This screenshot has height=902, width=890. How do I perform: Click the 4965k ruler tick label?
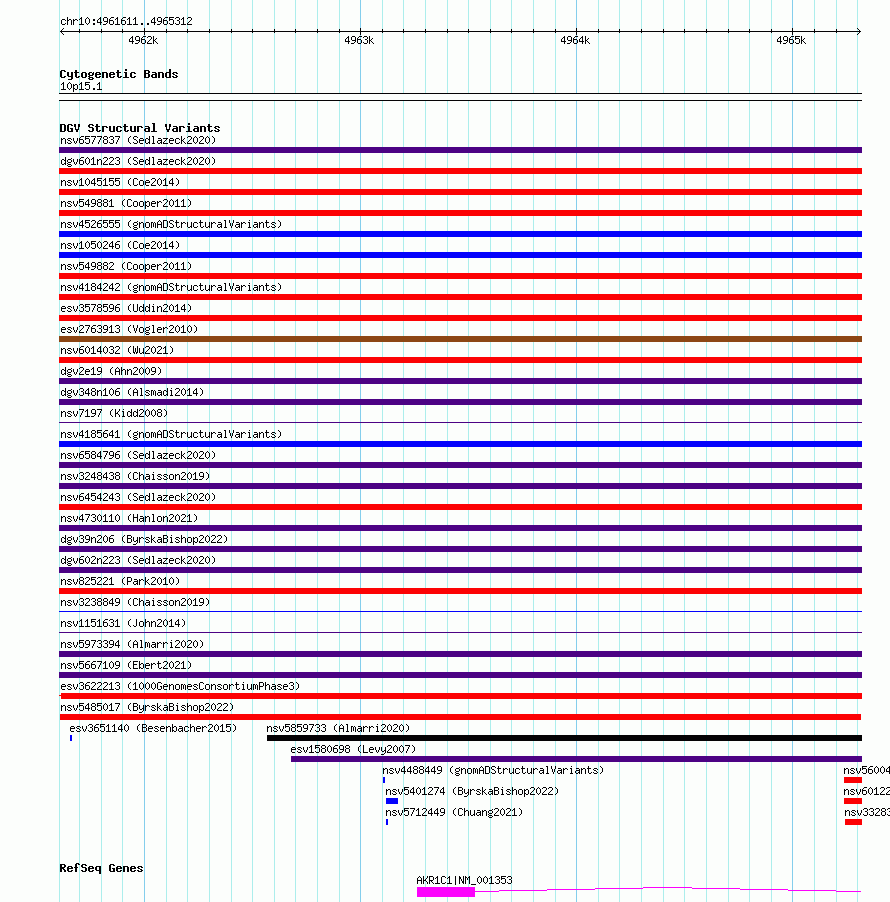tap(791, 40)
